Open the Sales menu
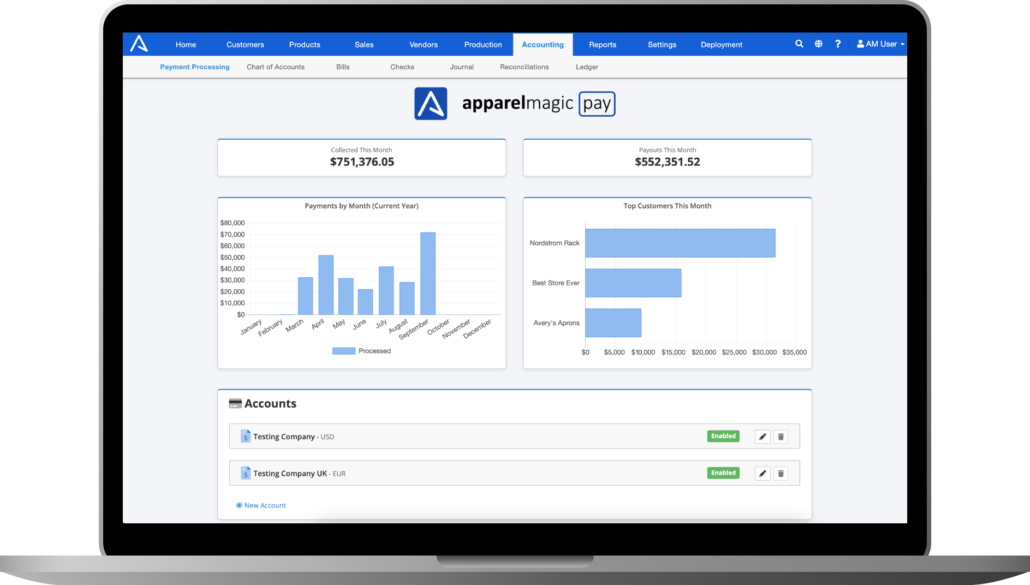The height and width of the screenshot is (585, 1030). [x=364, y=45]
